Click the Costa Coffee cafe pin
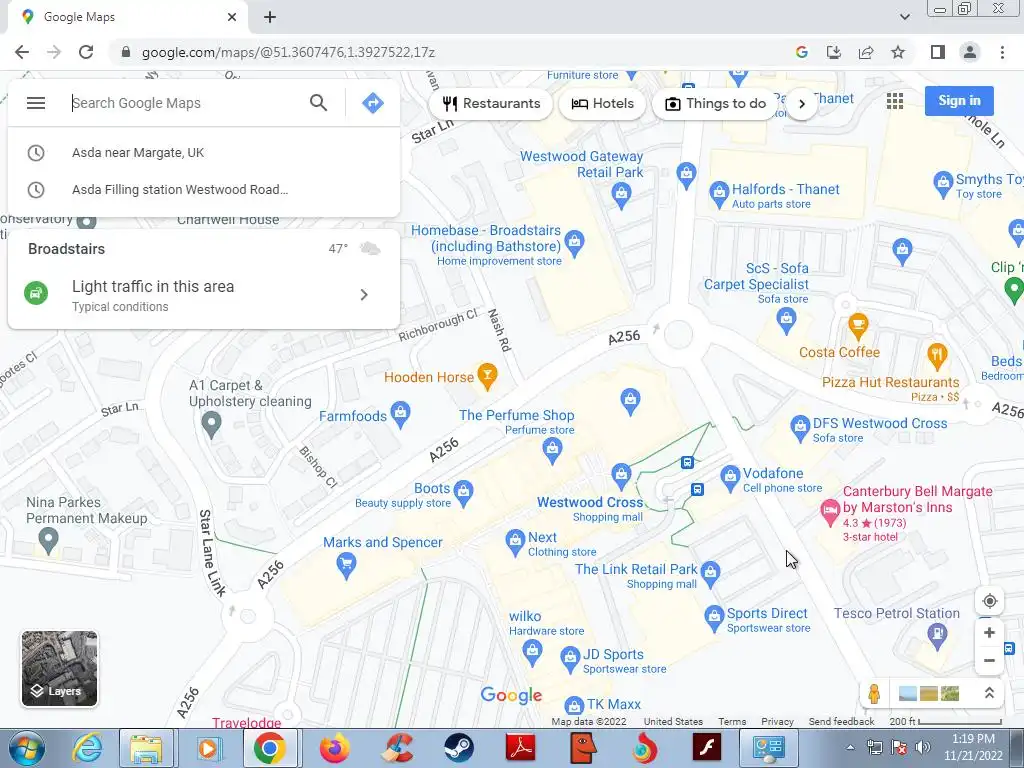 pyautogui.click(x=857, y=325)
